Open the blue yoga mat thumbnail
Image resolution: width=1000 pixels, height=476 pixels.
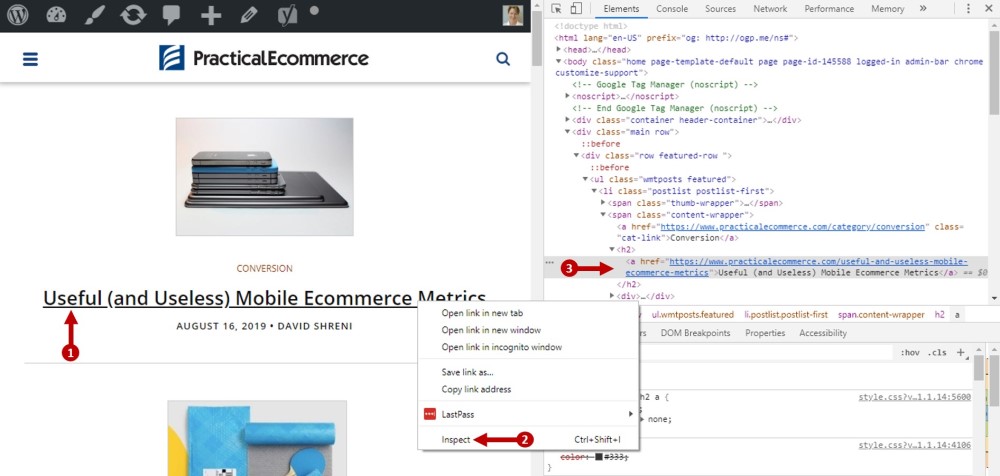point(257,438)
